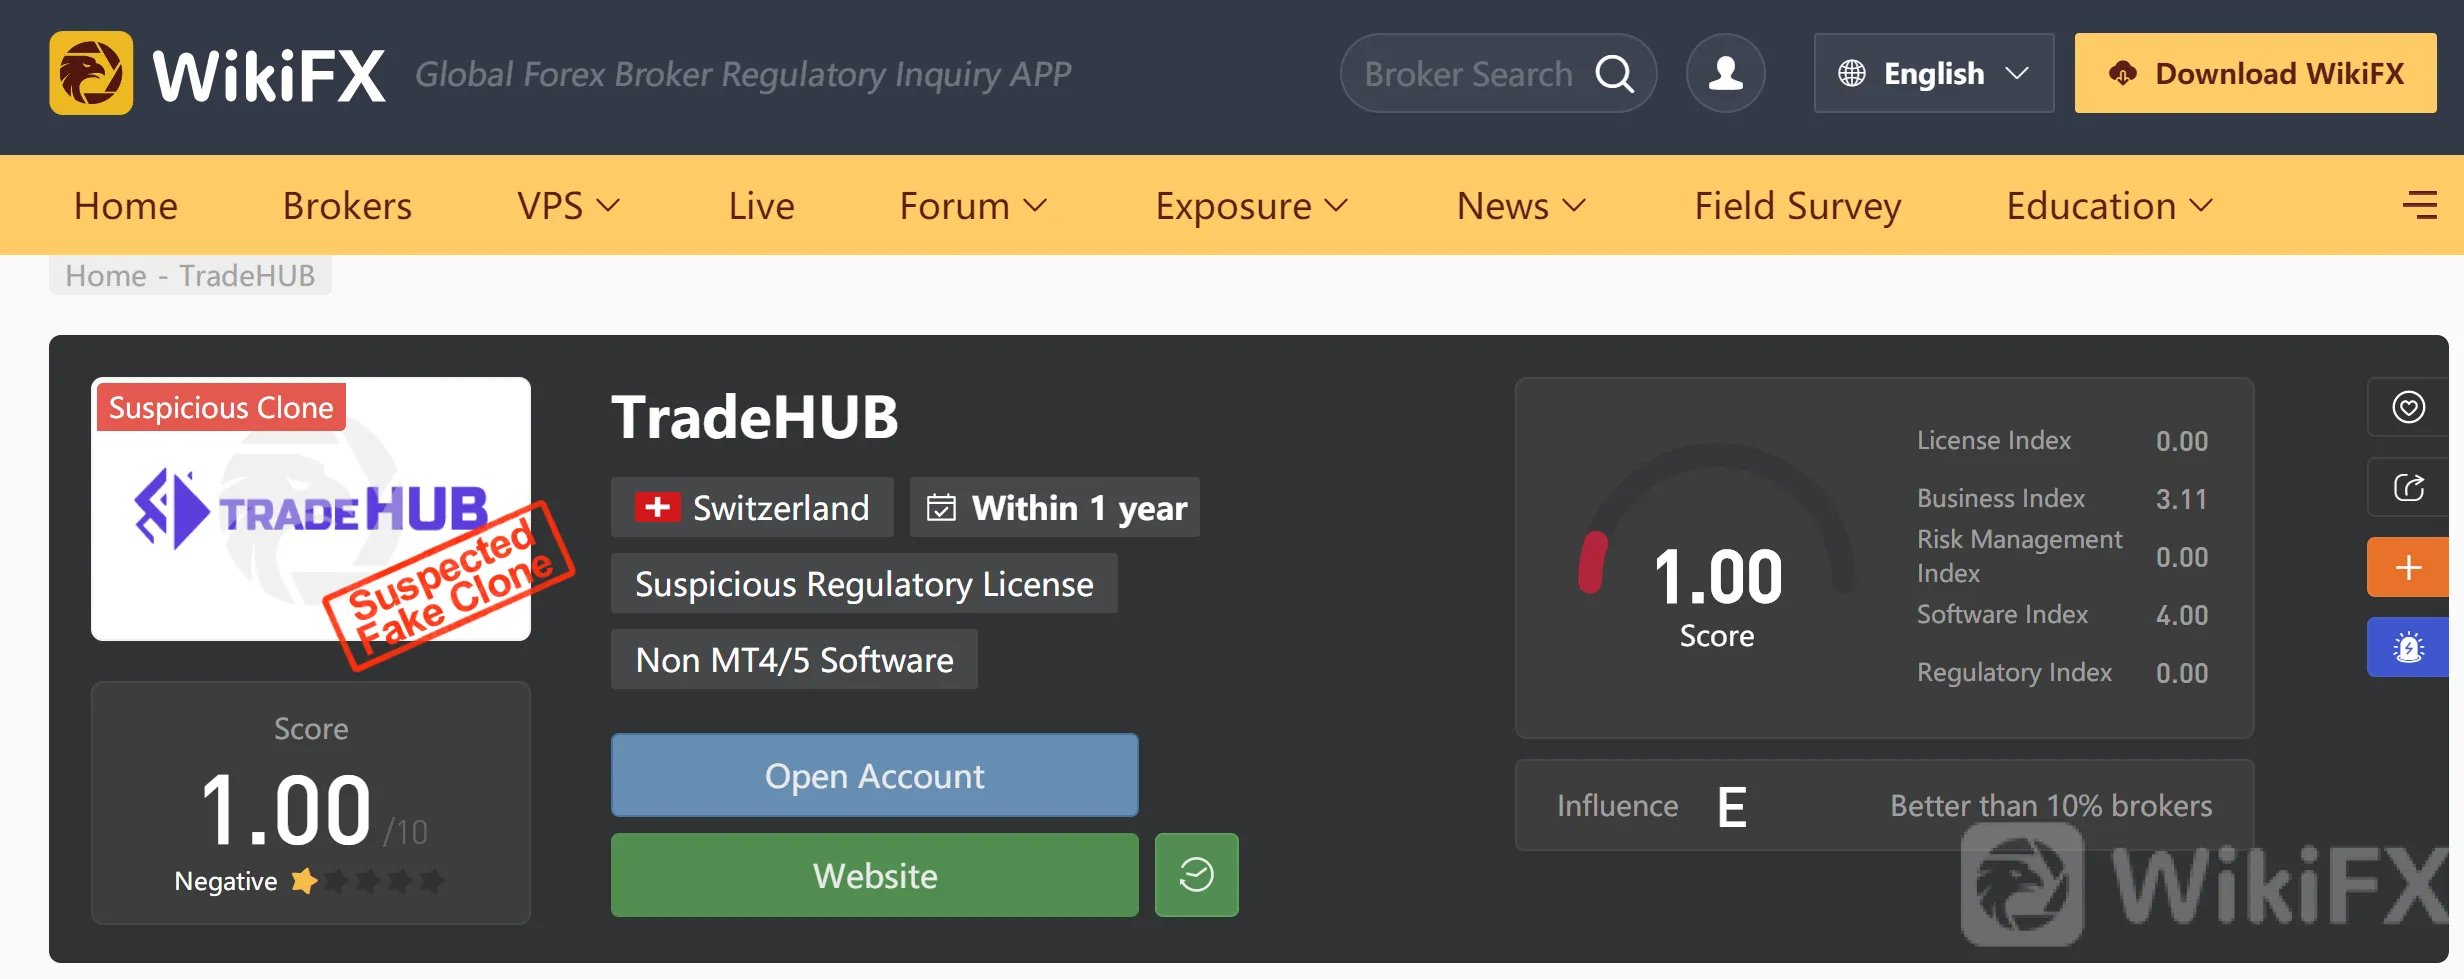The width and height of the screenshot is (2464, 979).
Task: Click the Business Index value 3.11
Action: [x=2181, y=499]
